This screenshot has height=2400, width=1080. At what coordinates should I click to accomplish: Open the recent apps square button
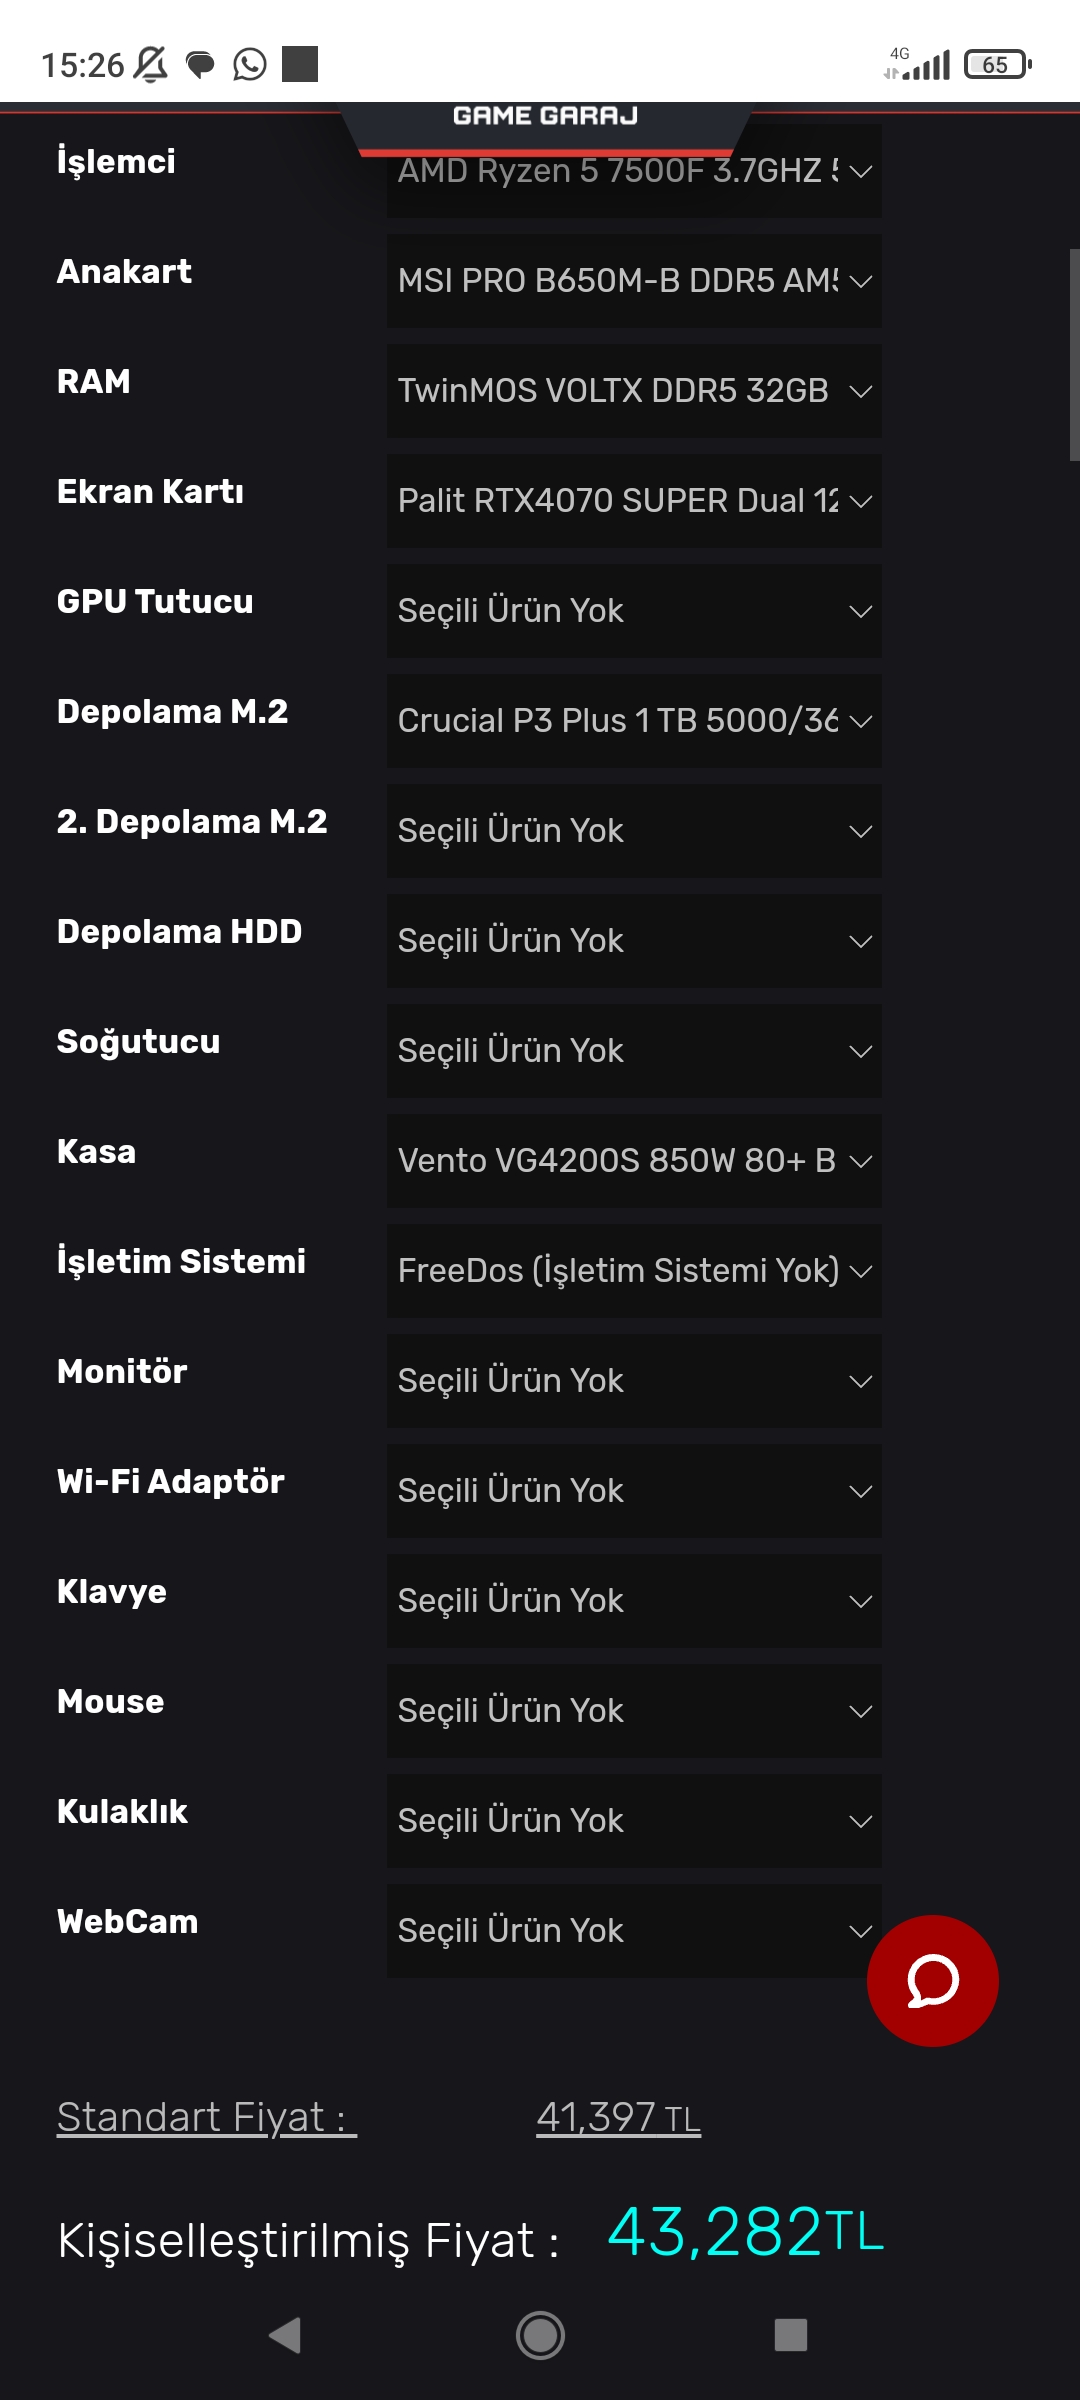tap(790, 2335)
